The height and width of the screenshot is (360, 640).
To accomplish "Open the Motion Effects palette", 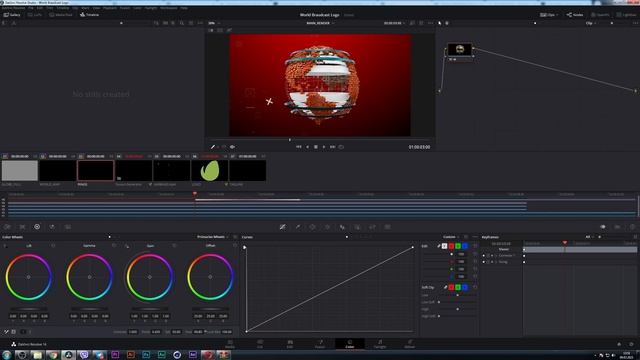I will [68, 227].
